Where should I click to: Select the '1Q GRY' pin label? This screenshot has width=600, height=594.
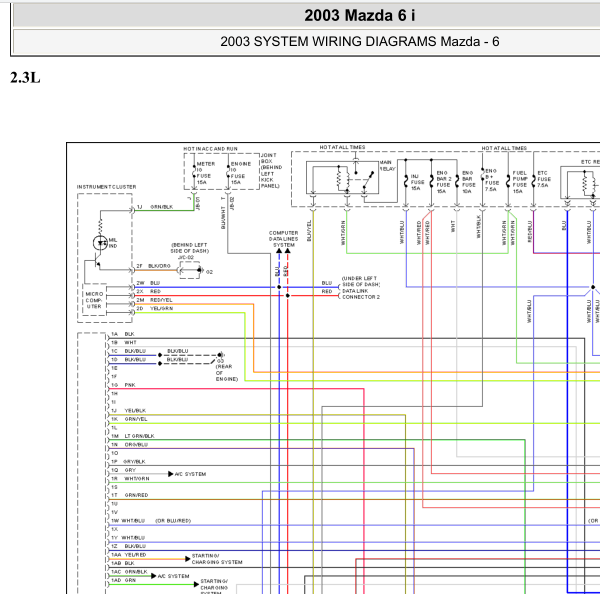[123, 470]
